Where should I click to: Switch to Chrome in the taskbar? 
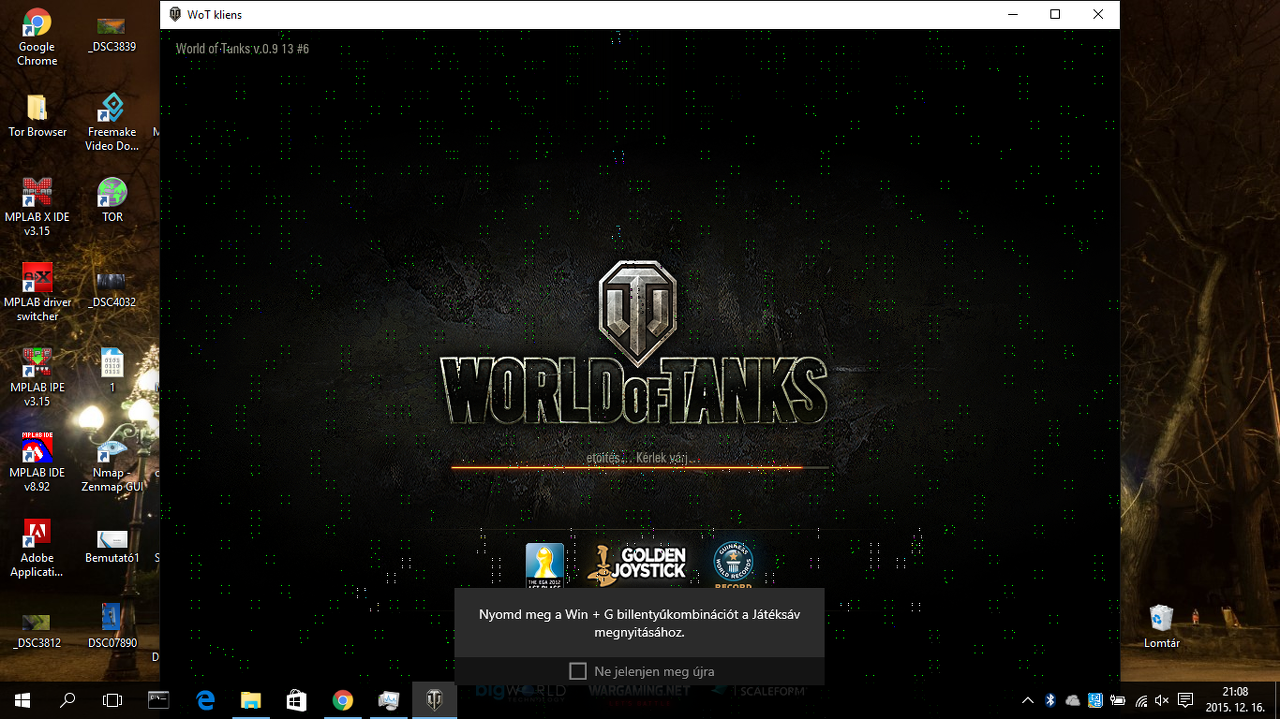pos(342,700)
